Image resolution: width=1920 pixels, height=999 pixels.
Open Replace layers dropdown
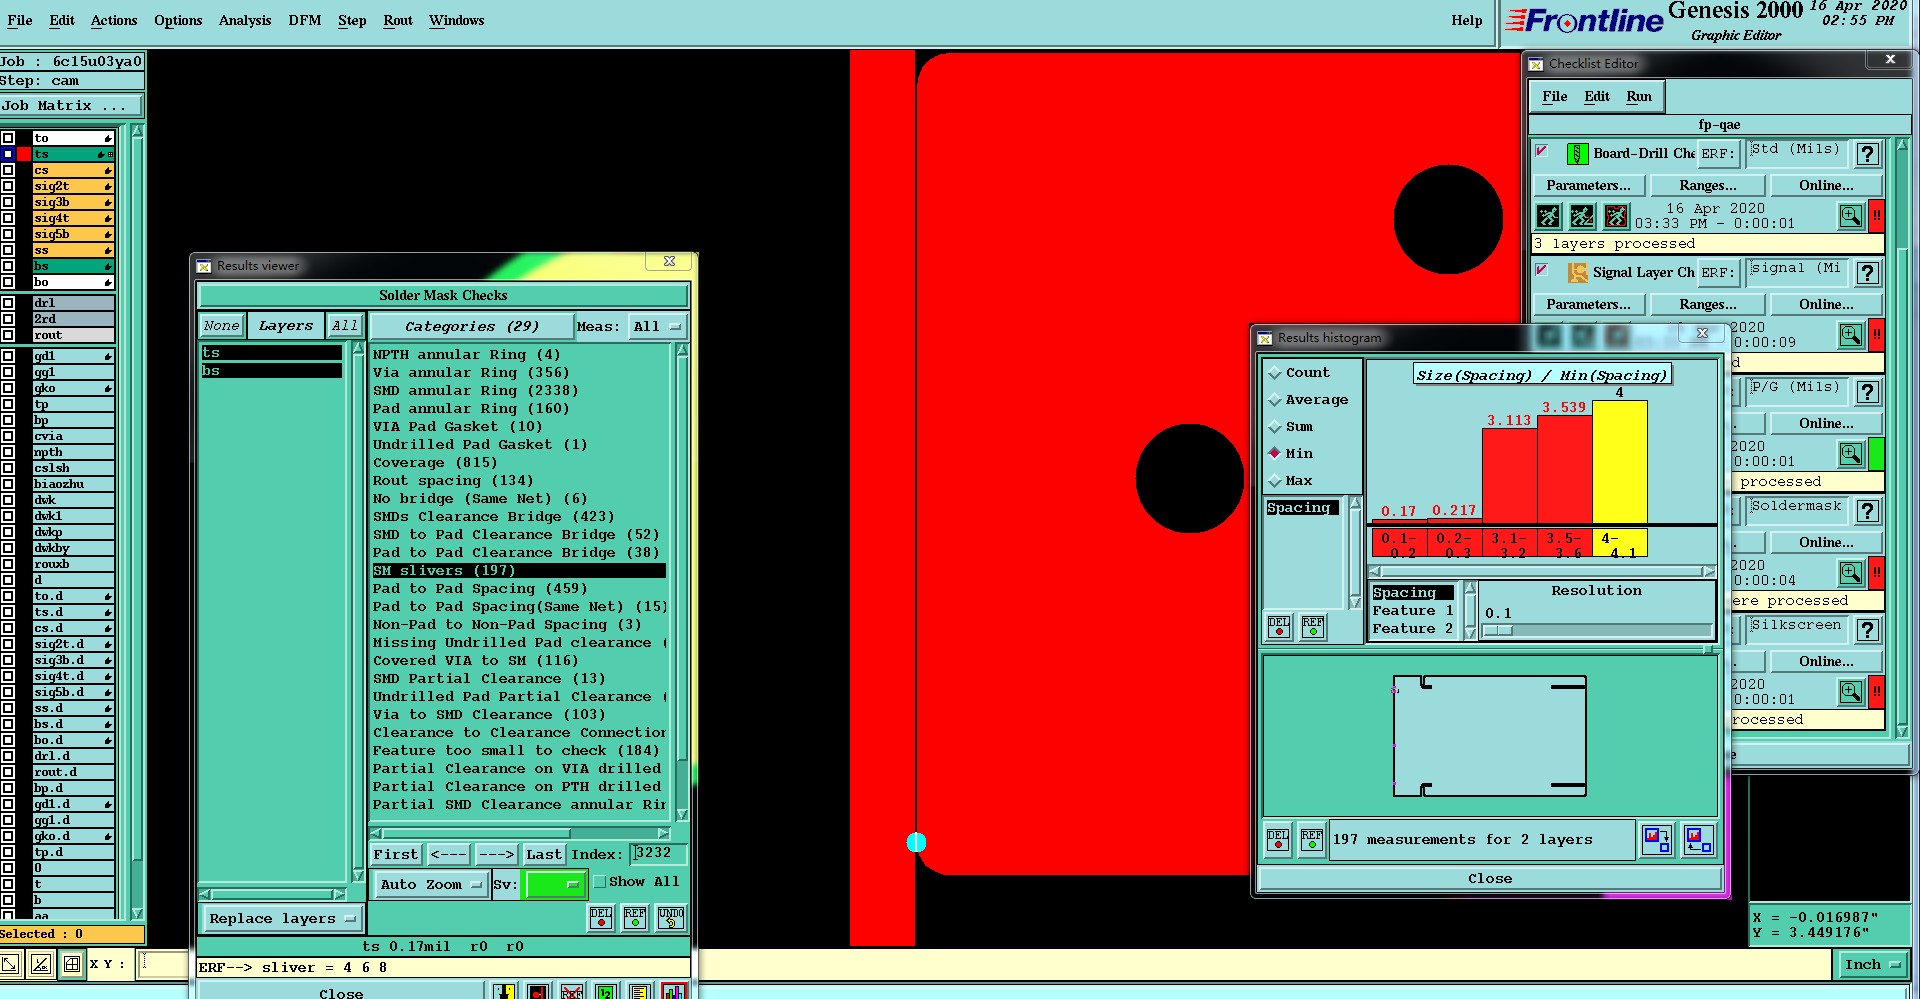283,919
